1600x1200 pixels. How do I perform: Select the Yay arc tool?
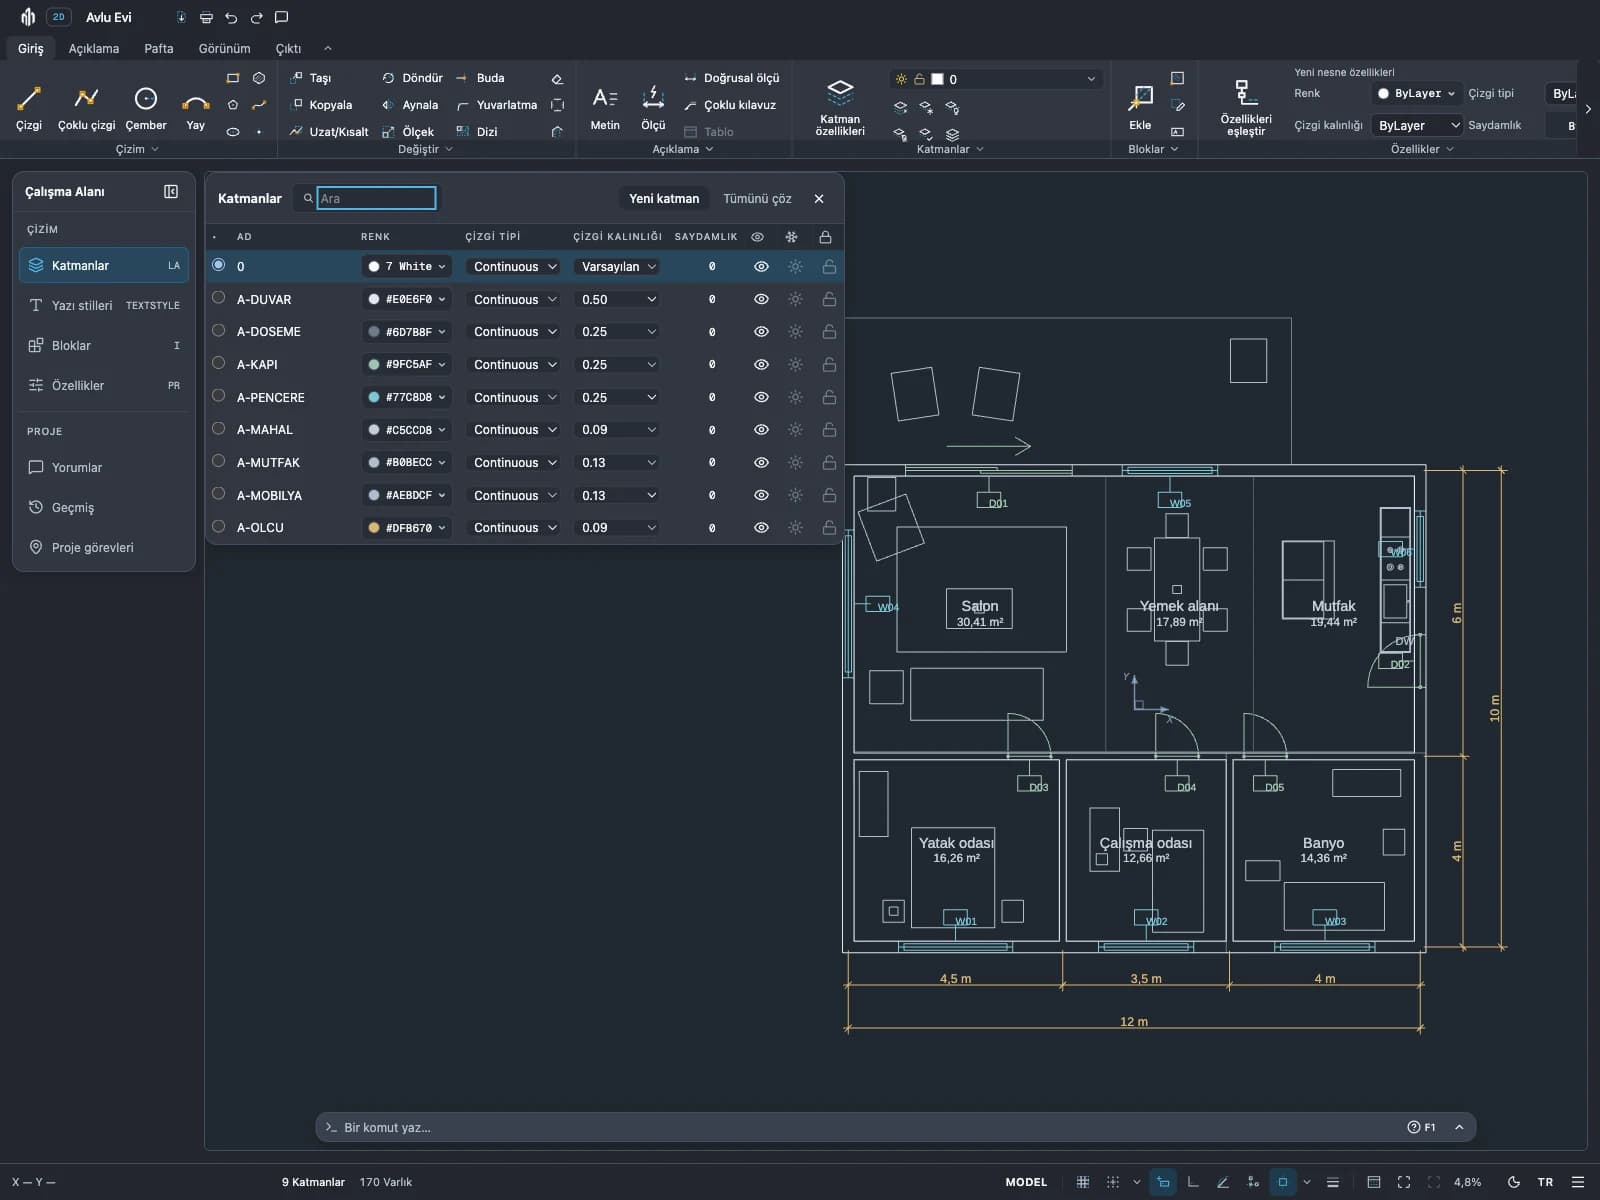[x=196, y=109]
